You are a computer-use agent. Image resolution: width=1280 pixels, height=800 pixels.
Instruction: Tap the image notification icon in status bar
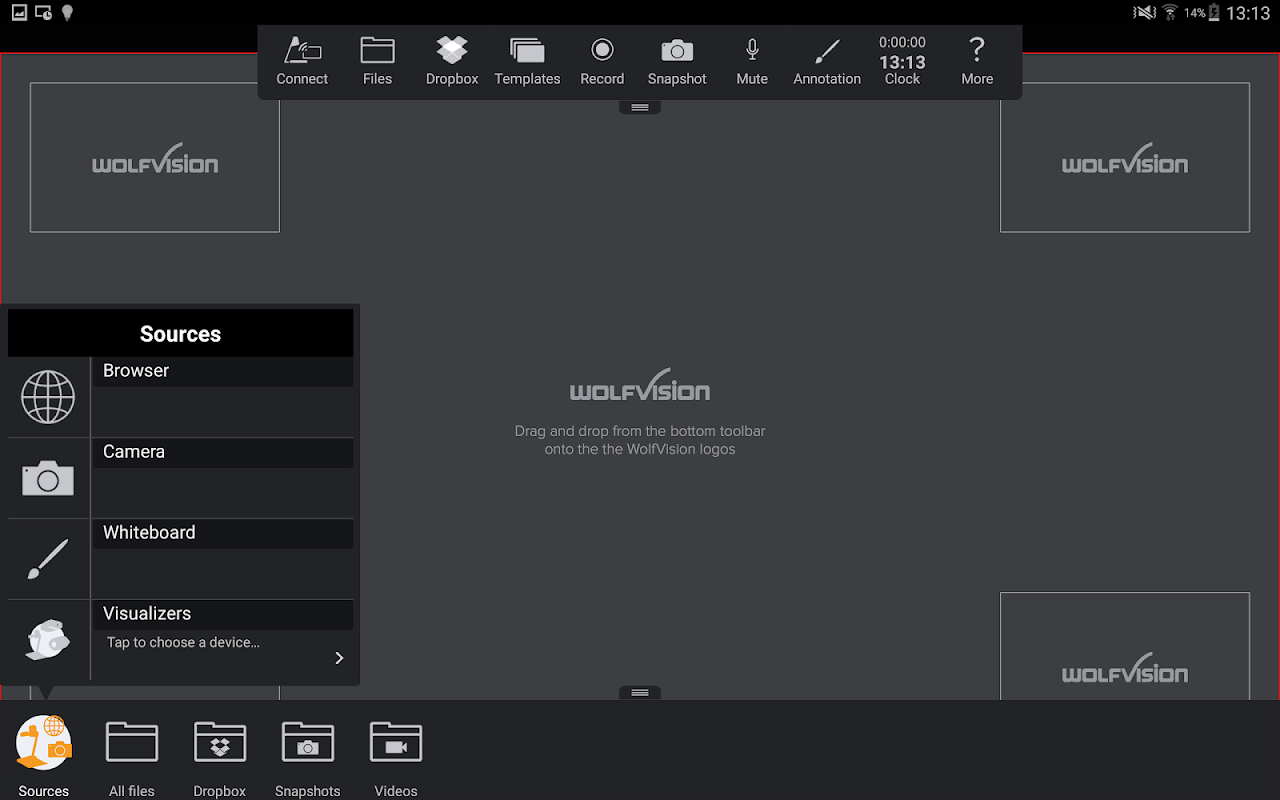tap(19, 13)
